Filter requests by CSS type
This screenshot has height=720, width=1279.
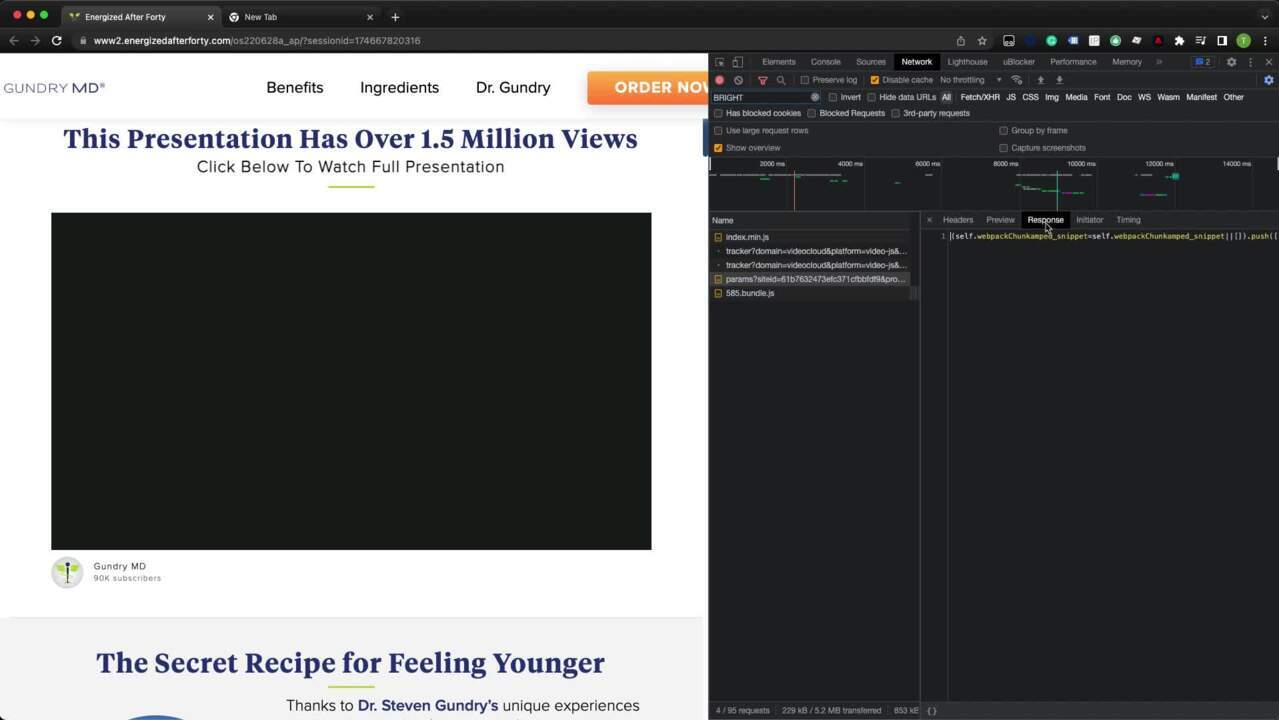[1030, 97]
